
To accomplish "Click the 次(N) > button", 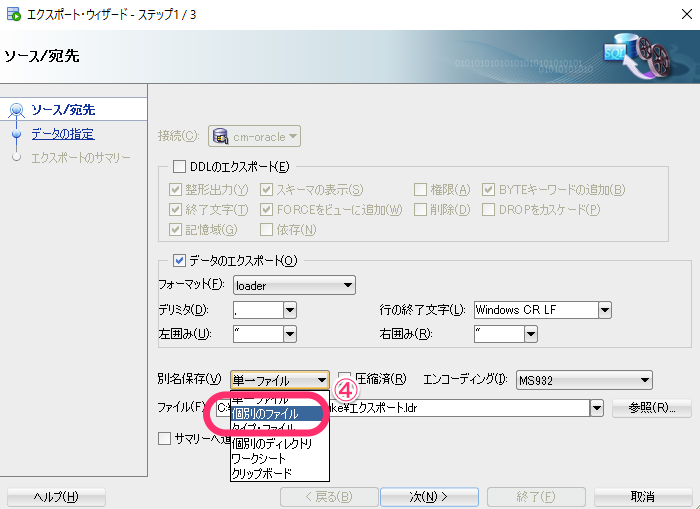I will coord(428,497).
